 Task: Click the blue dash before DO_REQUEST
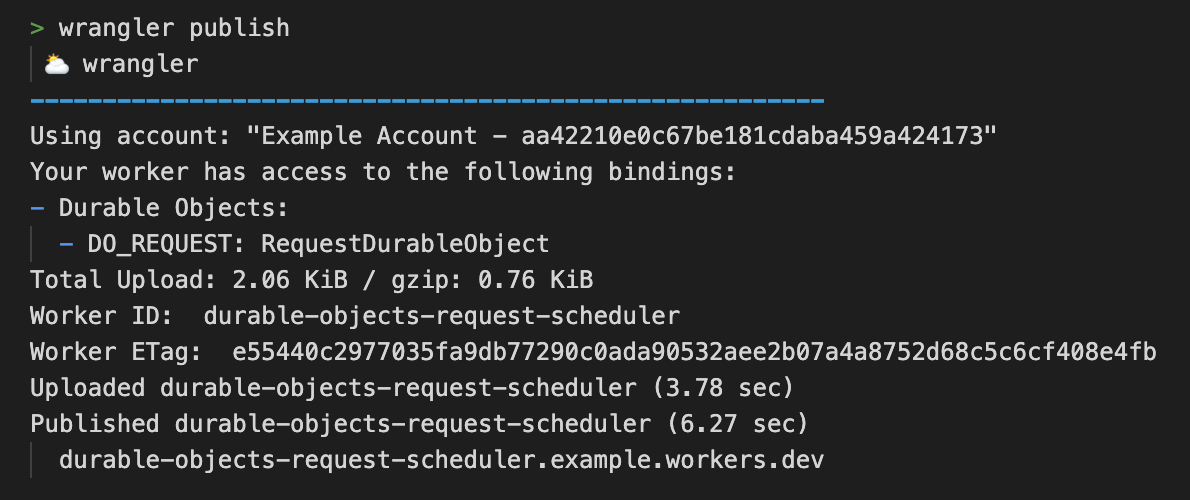click(66, 244)
